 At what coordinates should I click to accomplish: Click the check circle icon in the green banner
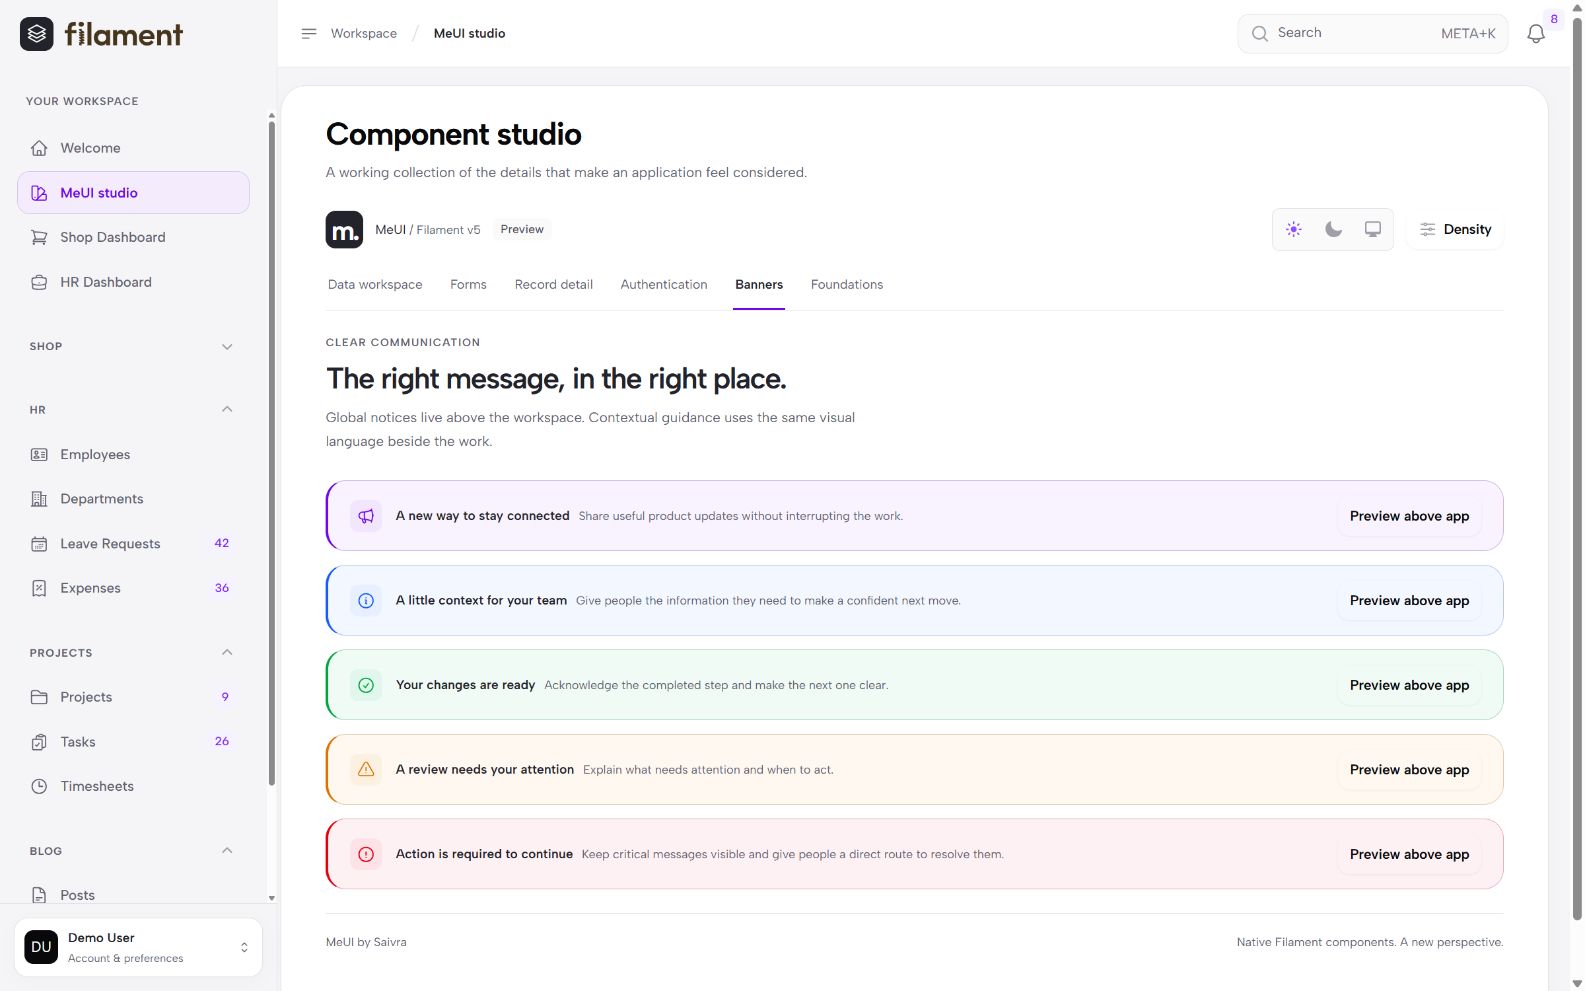pyautogui.click(x=366, y=685)
